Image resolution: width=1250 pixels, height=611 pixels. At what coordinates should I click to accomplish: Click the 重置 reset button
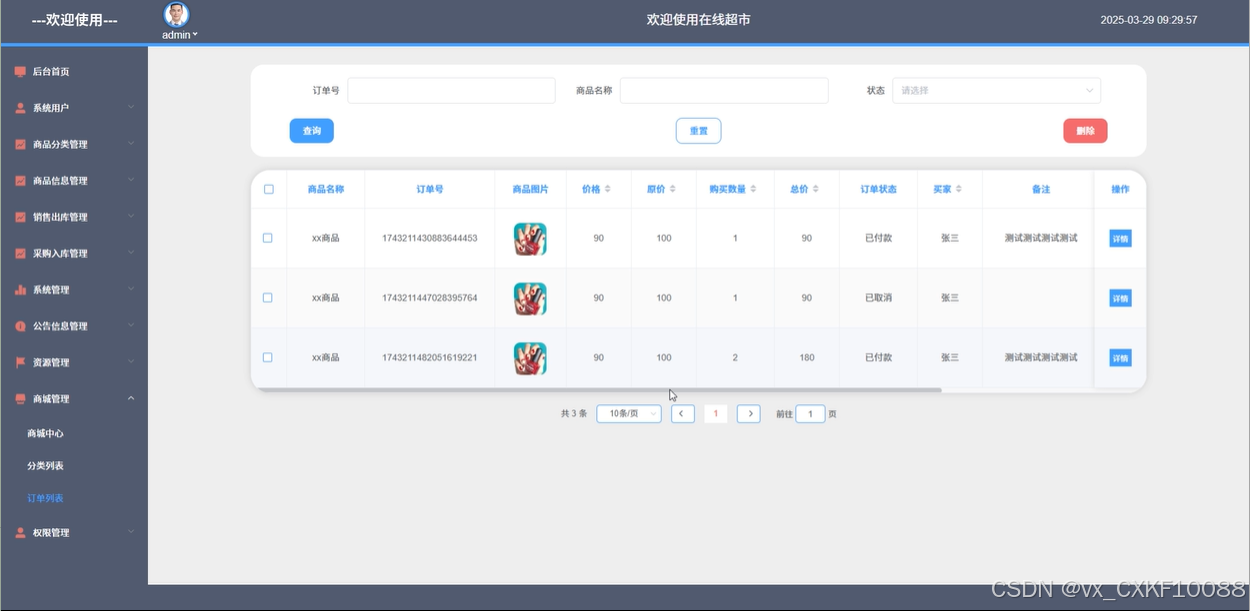(698, 131)
